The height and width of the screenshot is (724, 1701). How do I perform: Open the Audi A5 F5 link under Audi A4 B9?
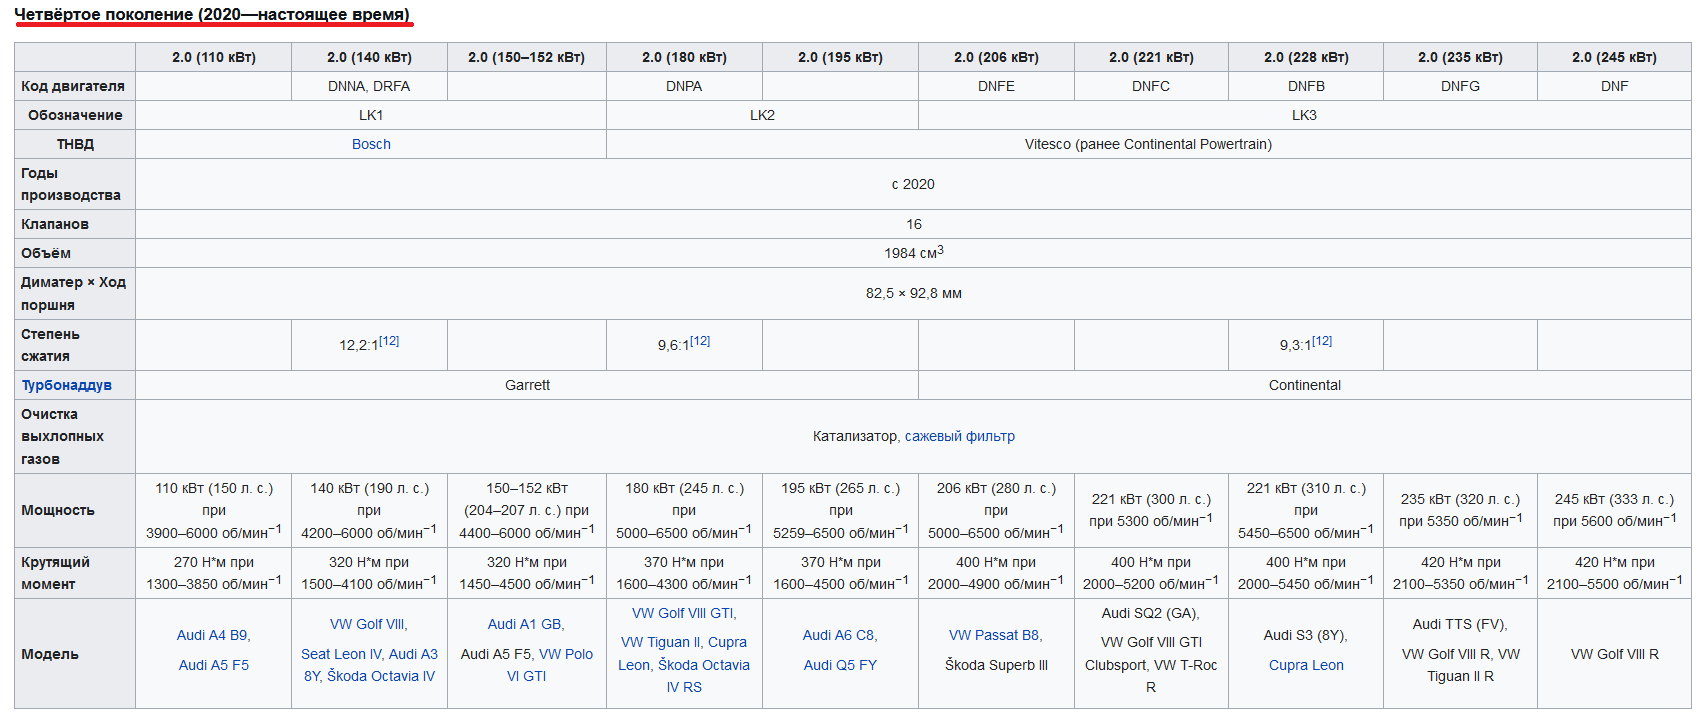pyautogui.click(x=214, y=665)
